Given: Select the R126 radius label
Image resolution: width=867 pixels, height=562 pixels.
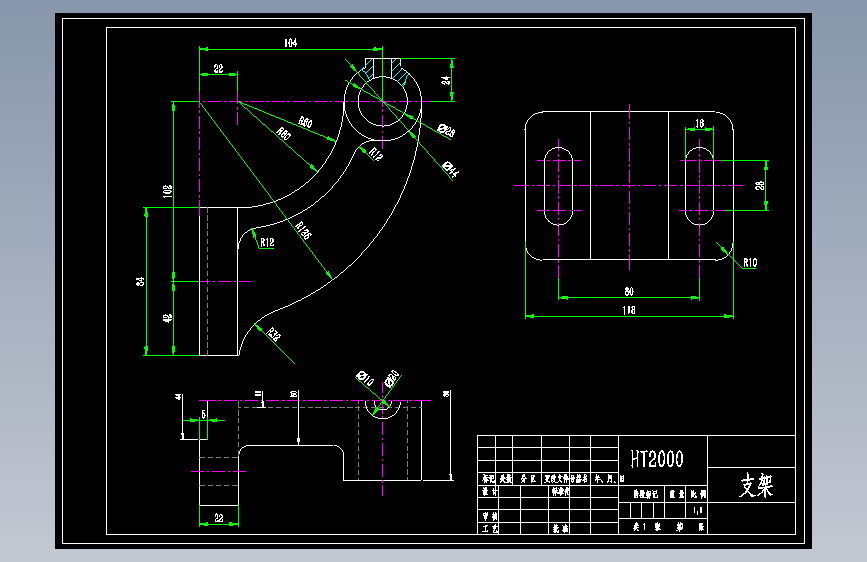Looking at the screenshot, I should 303,230.
